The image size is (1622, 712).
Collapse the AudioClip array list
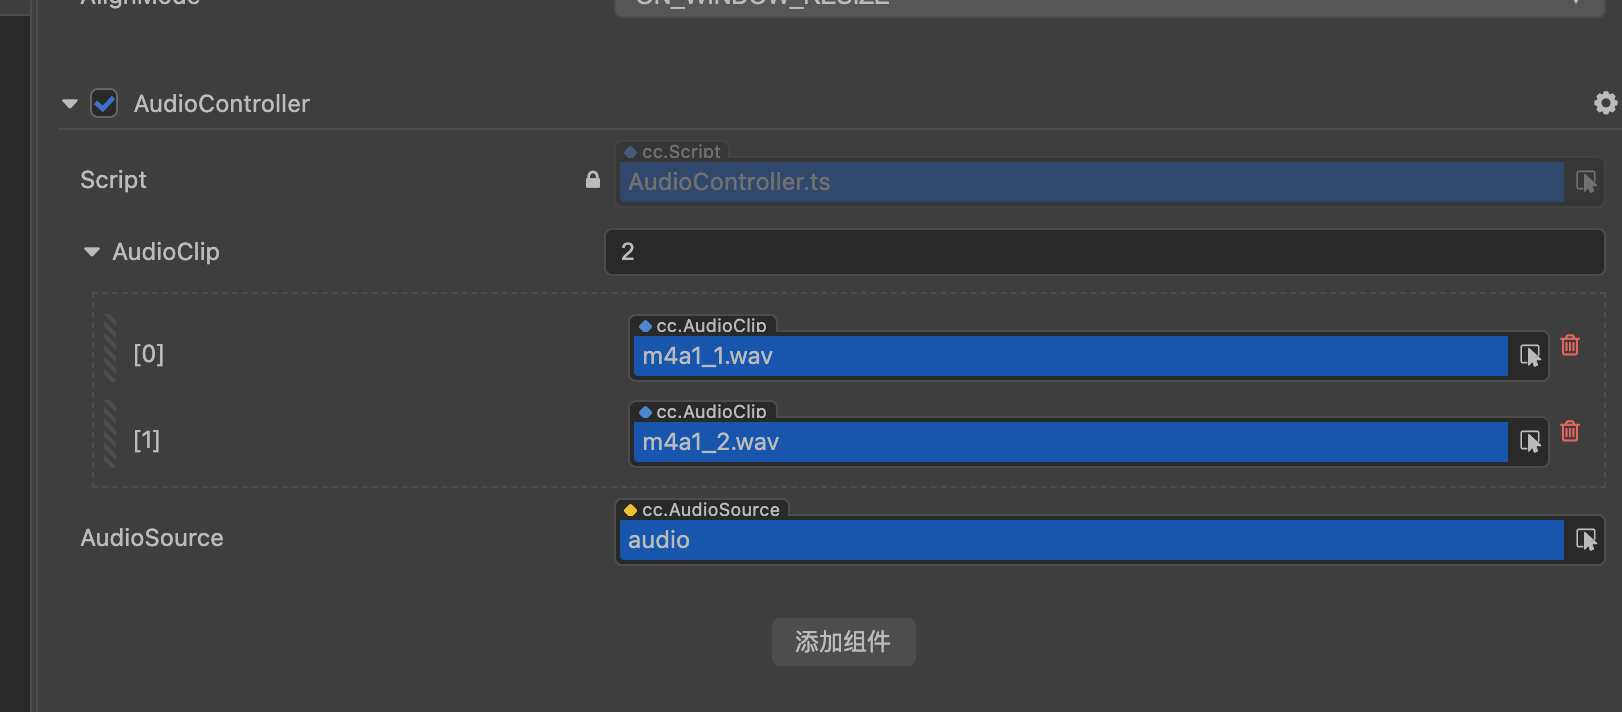(x=92, y=252)
